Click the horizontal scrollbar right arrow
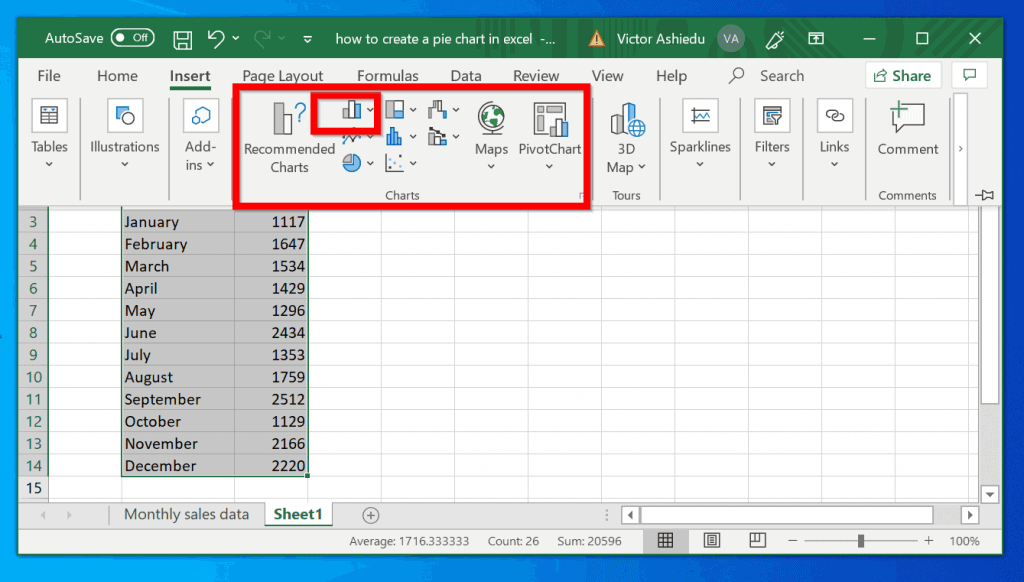 [970, 515]
